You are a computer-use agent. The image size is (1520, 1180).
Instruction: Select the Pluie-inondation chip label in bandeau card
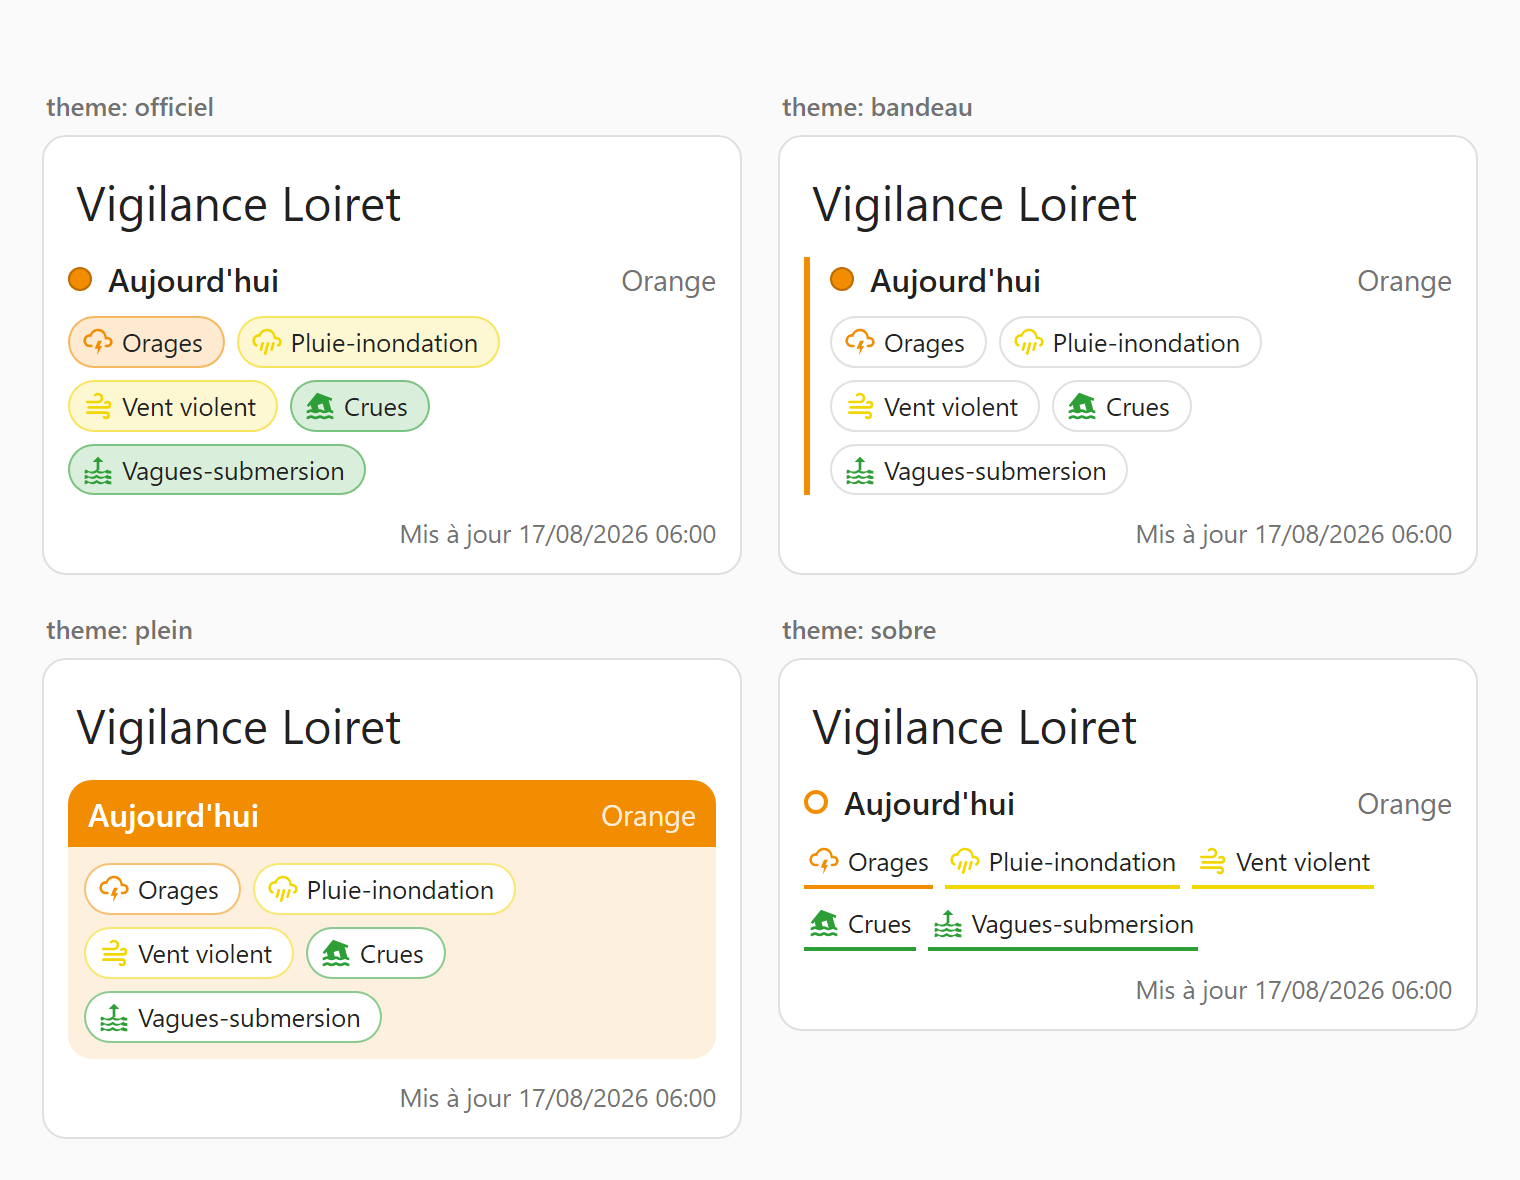1146,343
